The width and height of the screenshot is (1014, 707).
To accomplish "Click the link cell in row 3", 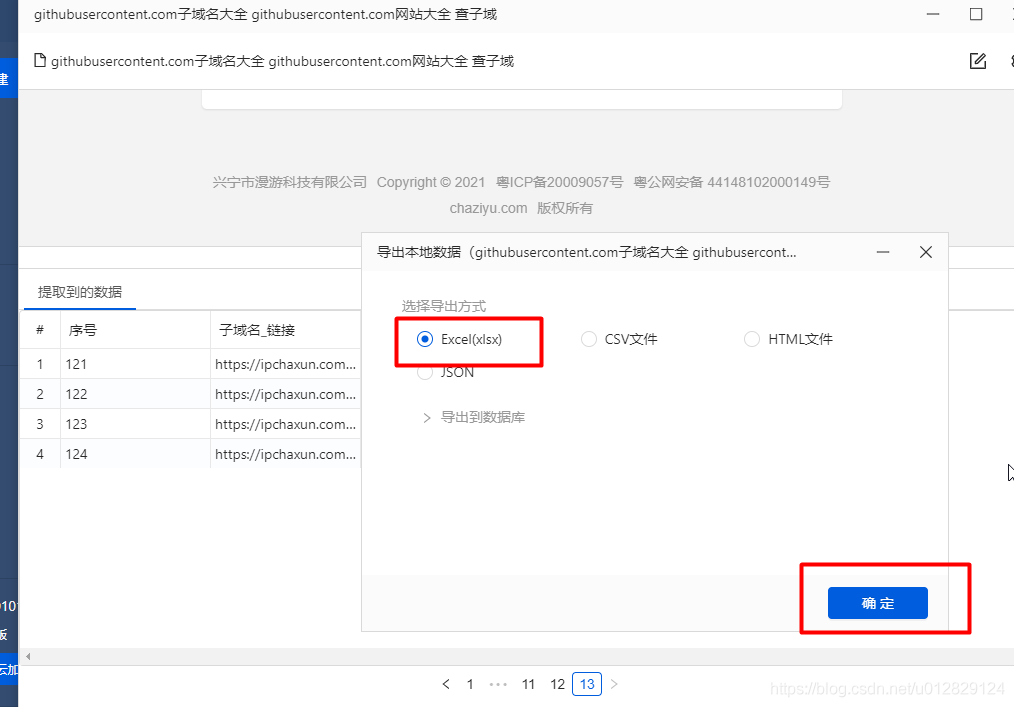I will tap(285, 424).
